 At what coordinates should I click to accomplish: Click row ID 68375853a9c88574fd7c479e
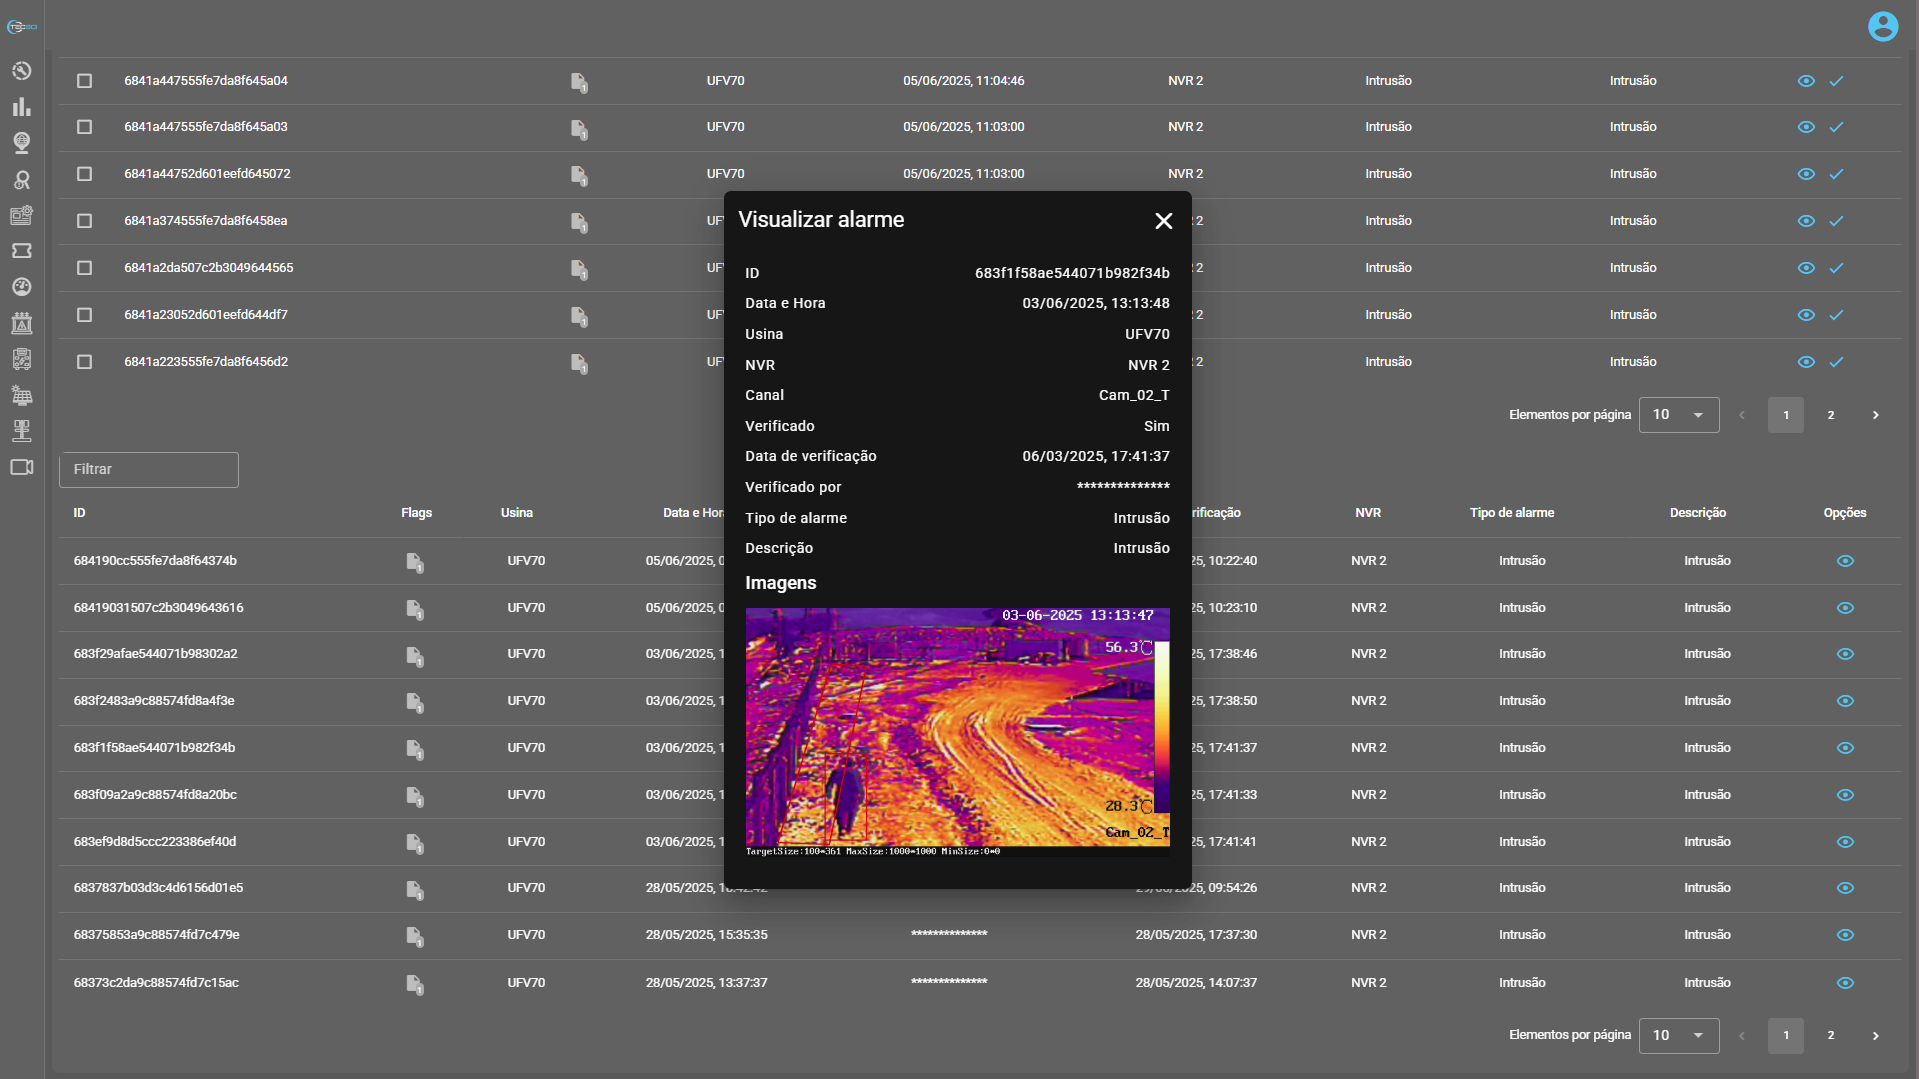pyautogui.click(x=156, y=935)
